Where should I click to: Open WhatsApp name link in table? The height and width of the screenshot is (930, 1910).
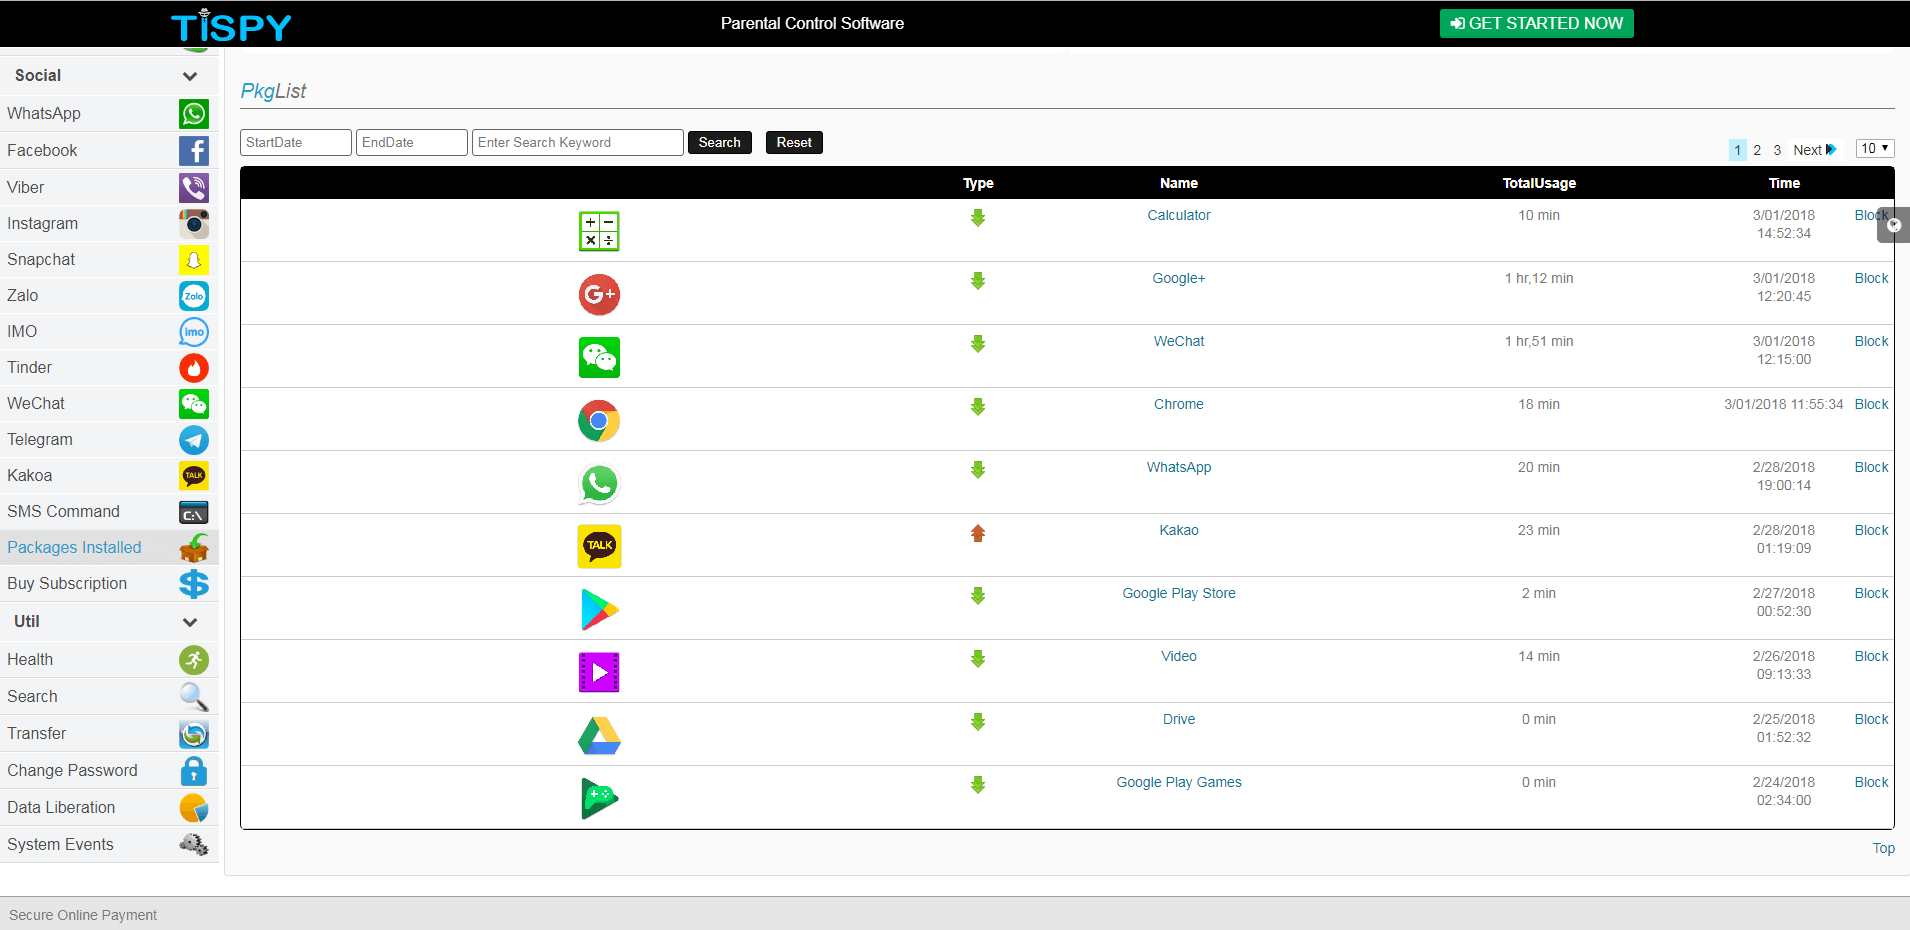1179,467
